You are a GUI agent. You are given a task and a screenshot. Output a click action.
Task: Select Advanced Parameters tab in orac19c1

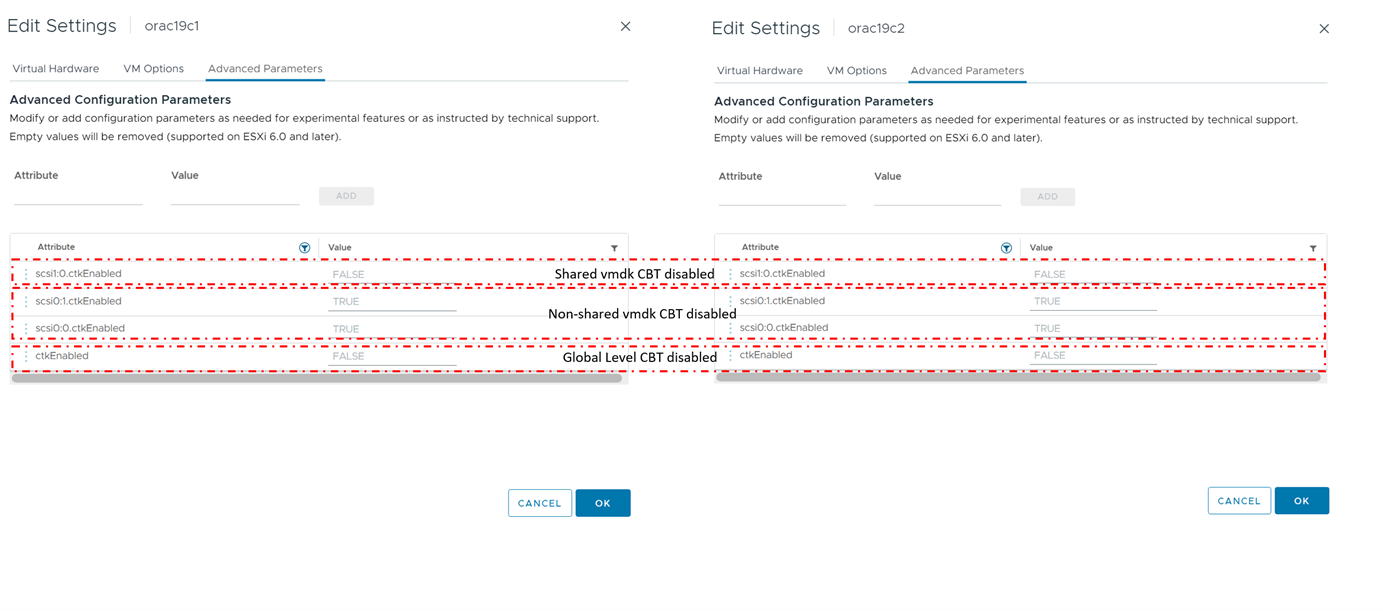[x=265, y=69]
